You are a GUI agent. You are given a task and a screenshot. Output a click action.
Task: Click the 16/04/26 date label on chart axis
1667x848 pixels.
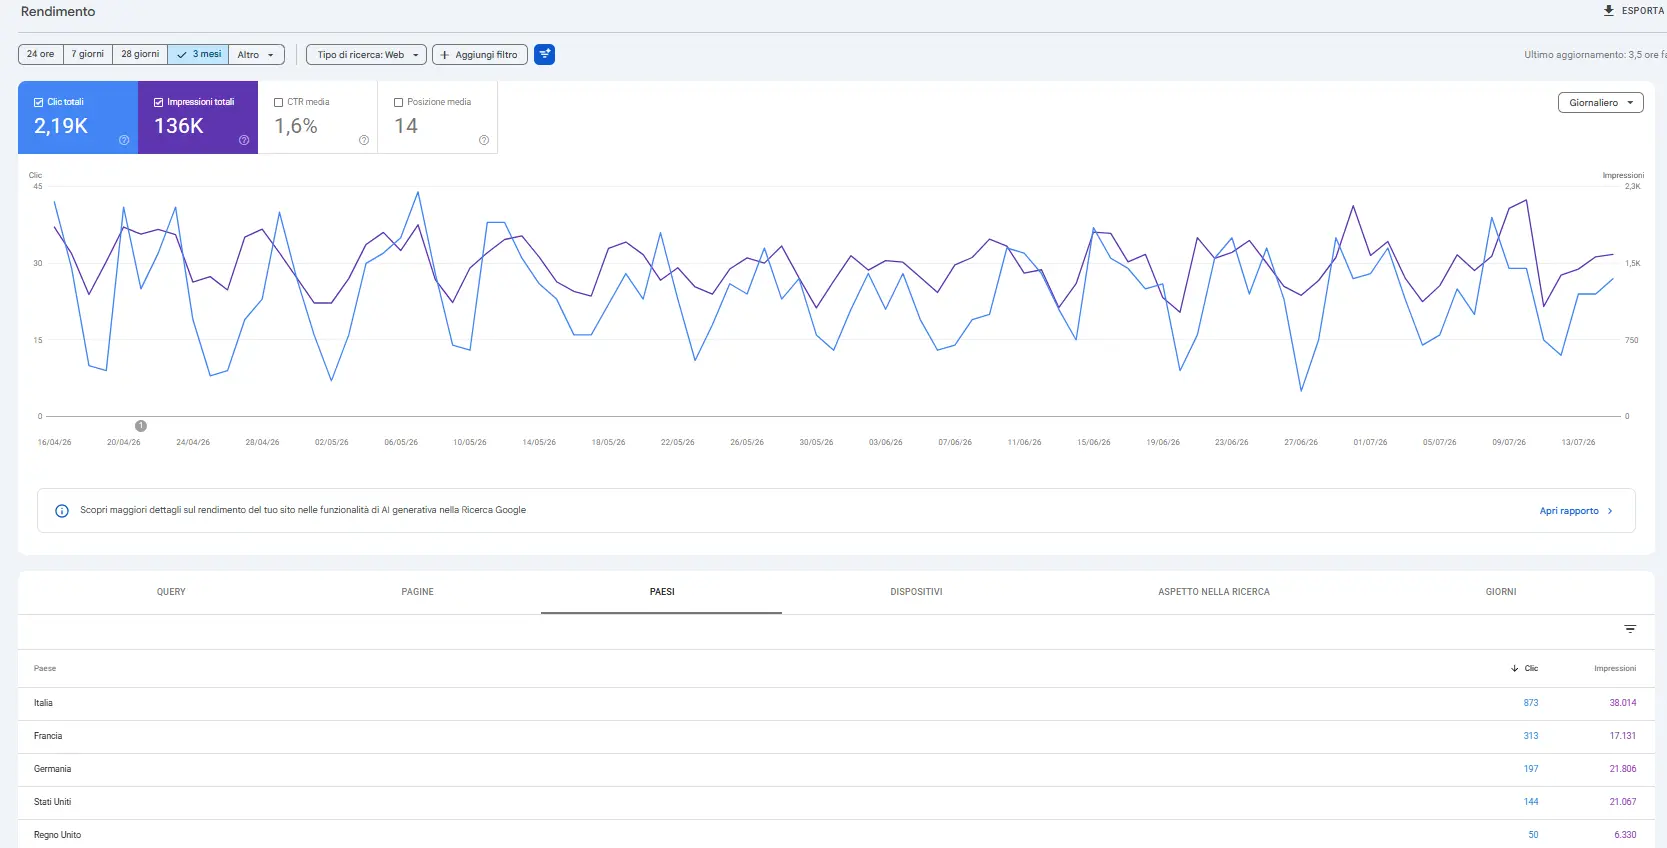(54, 442)
